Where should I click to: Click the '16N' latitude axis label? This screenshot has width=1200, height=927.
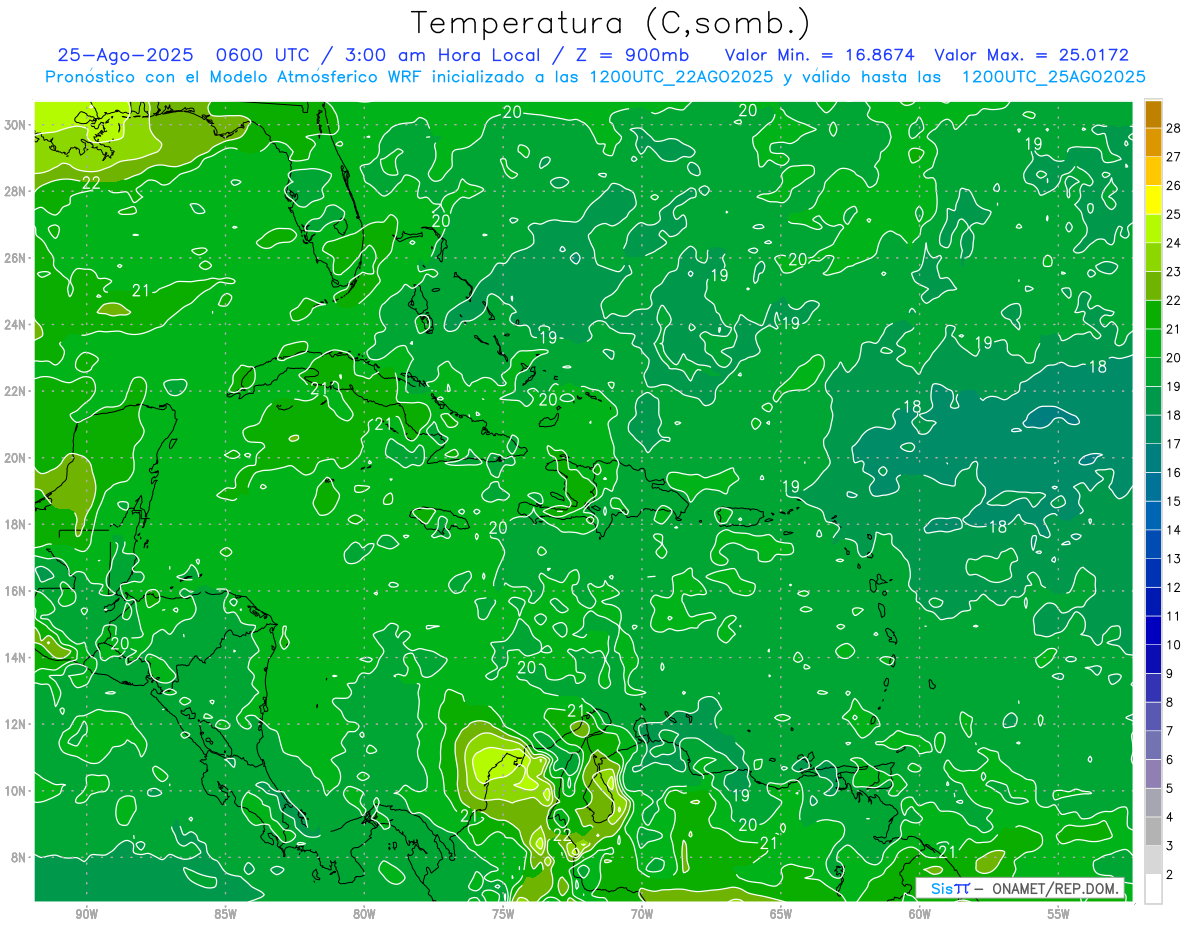click(15, 591)
